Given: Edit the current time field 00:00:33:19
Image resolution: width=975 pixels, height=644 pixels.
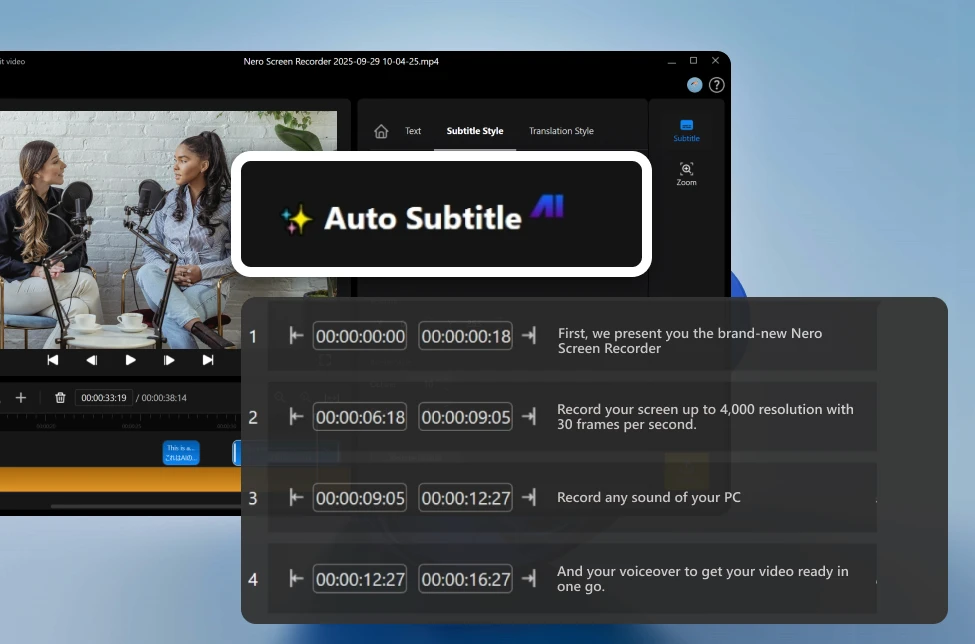Looking at the screenshot, I should (x=104, y=398).
